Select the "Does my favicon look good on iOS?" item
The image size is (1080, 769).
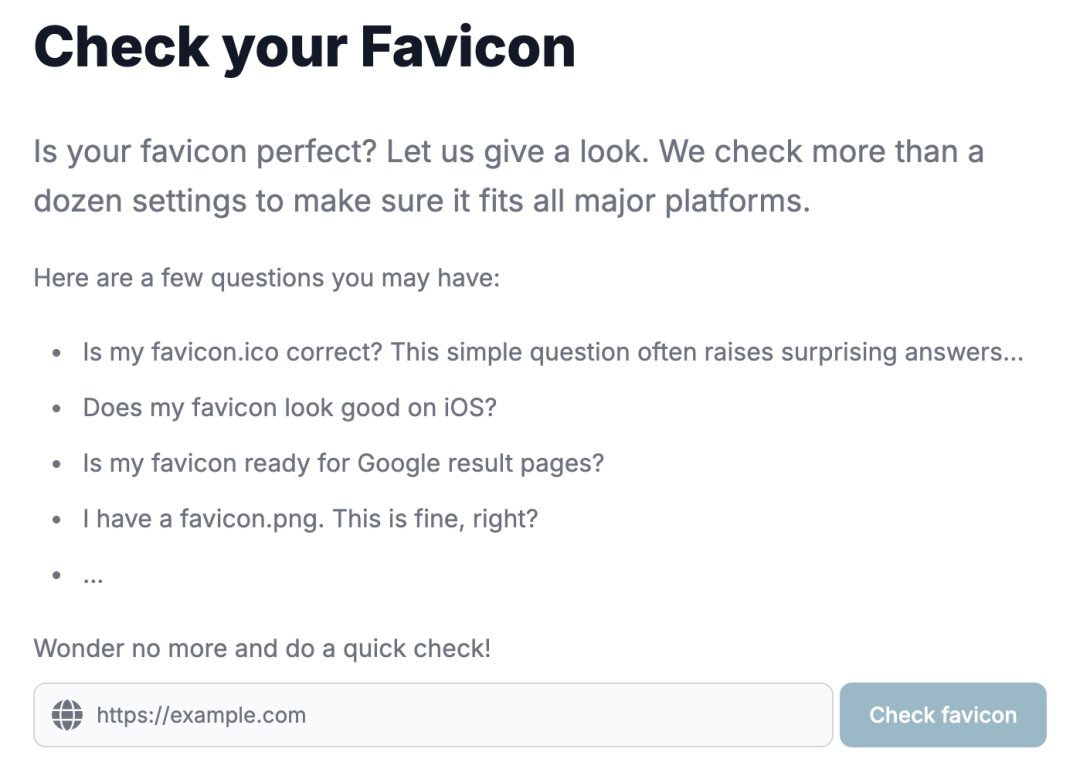(289, 407)
